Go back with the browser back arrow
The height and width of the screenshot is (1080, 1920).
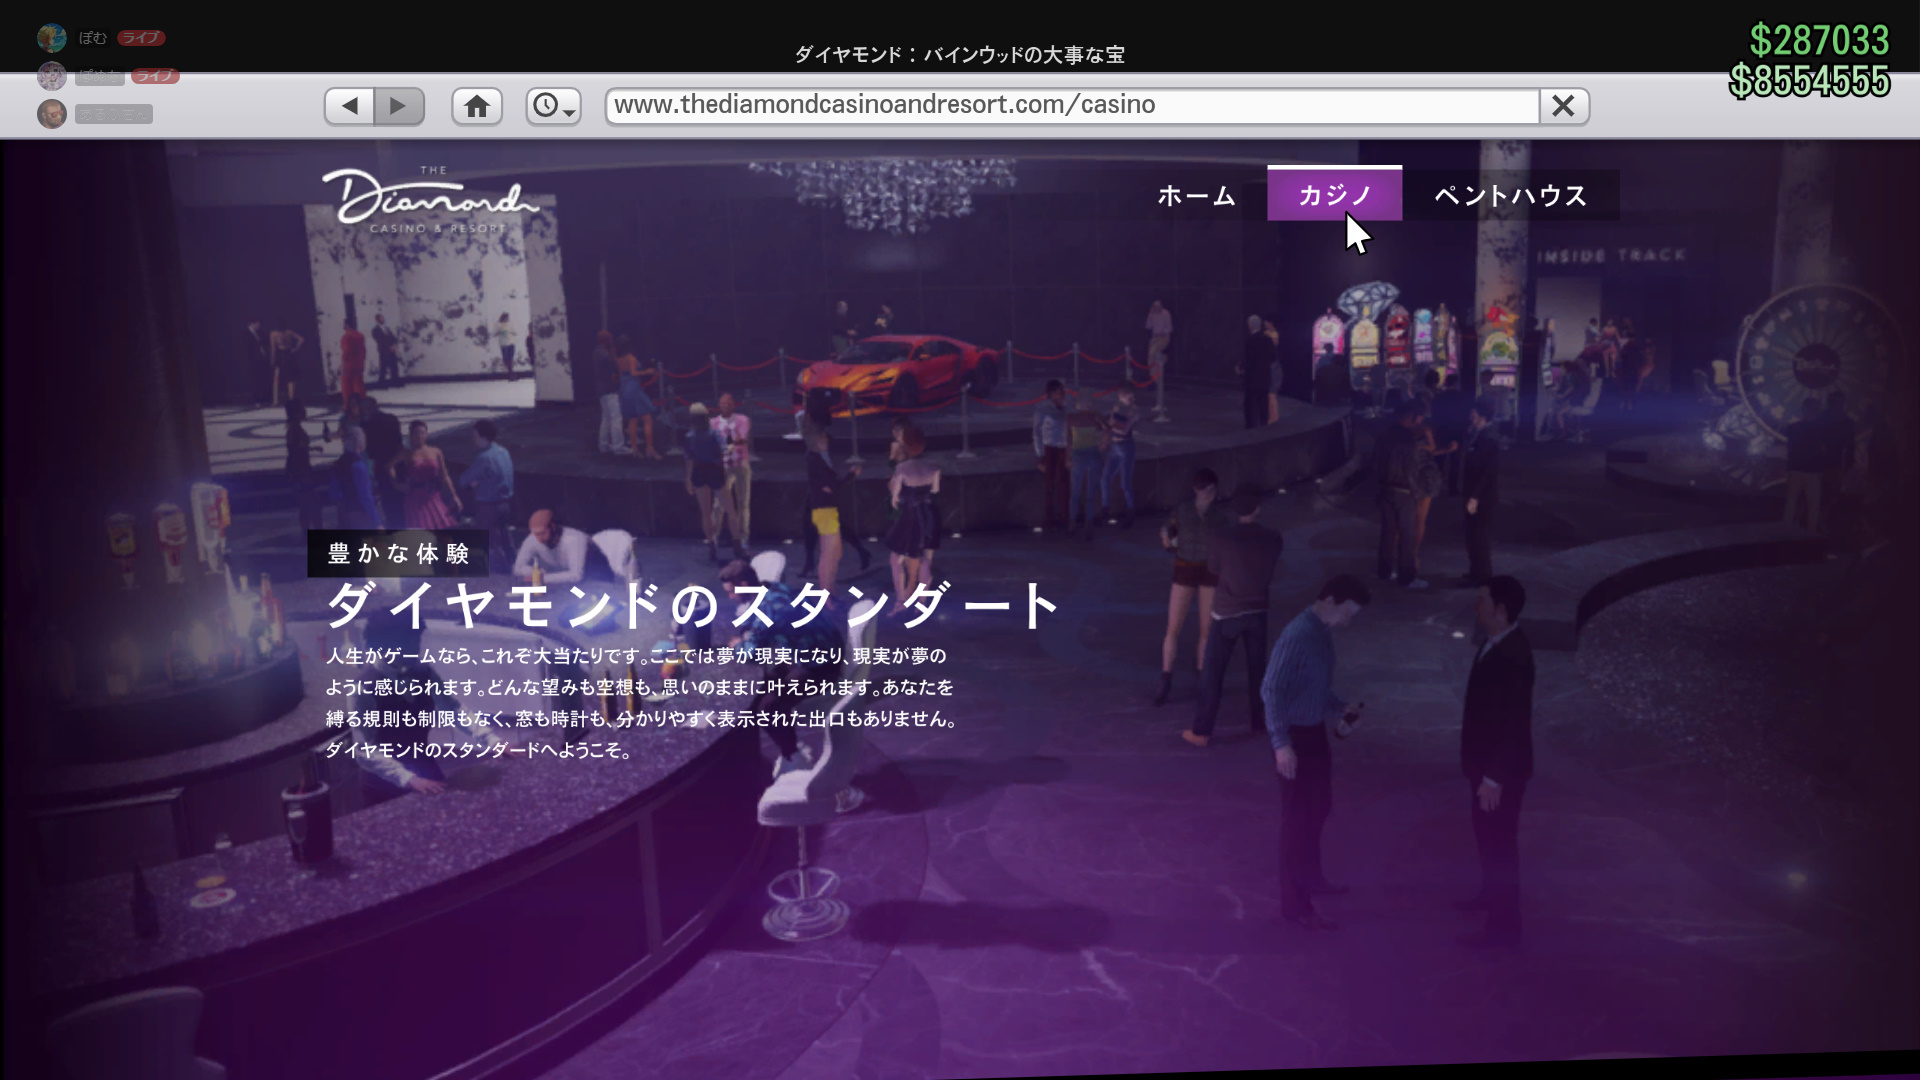coord(350,106)
